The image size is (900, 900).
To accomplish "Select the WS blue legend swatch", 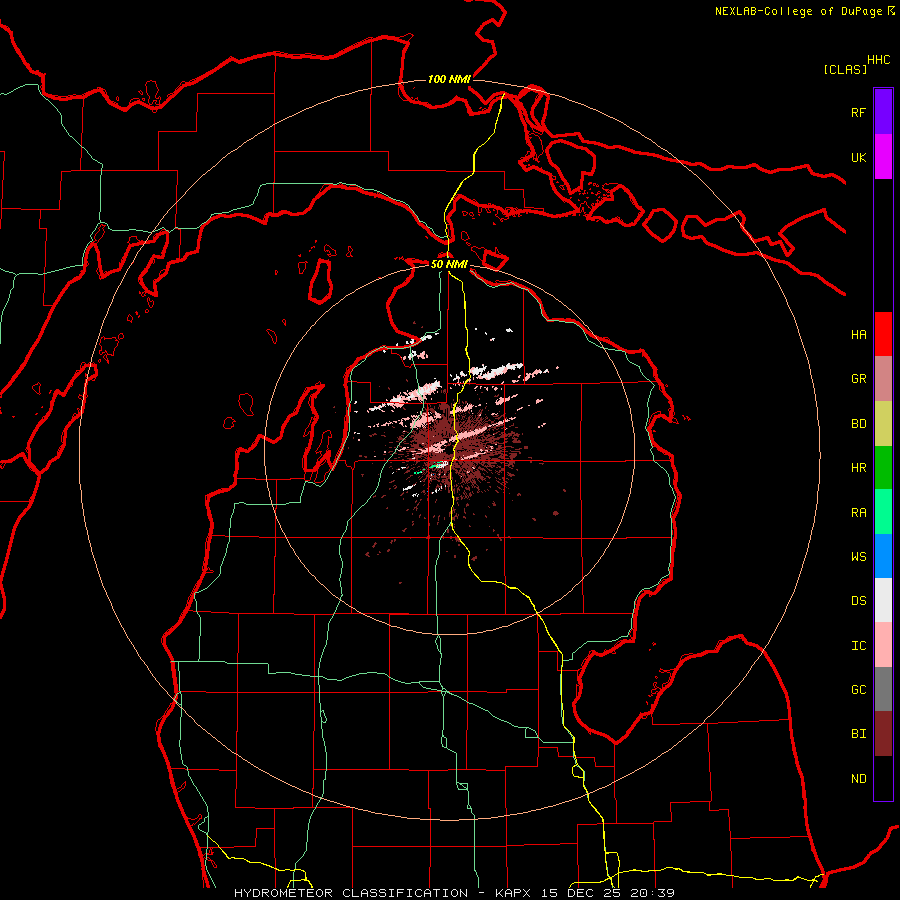I will 883,556.
